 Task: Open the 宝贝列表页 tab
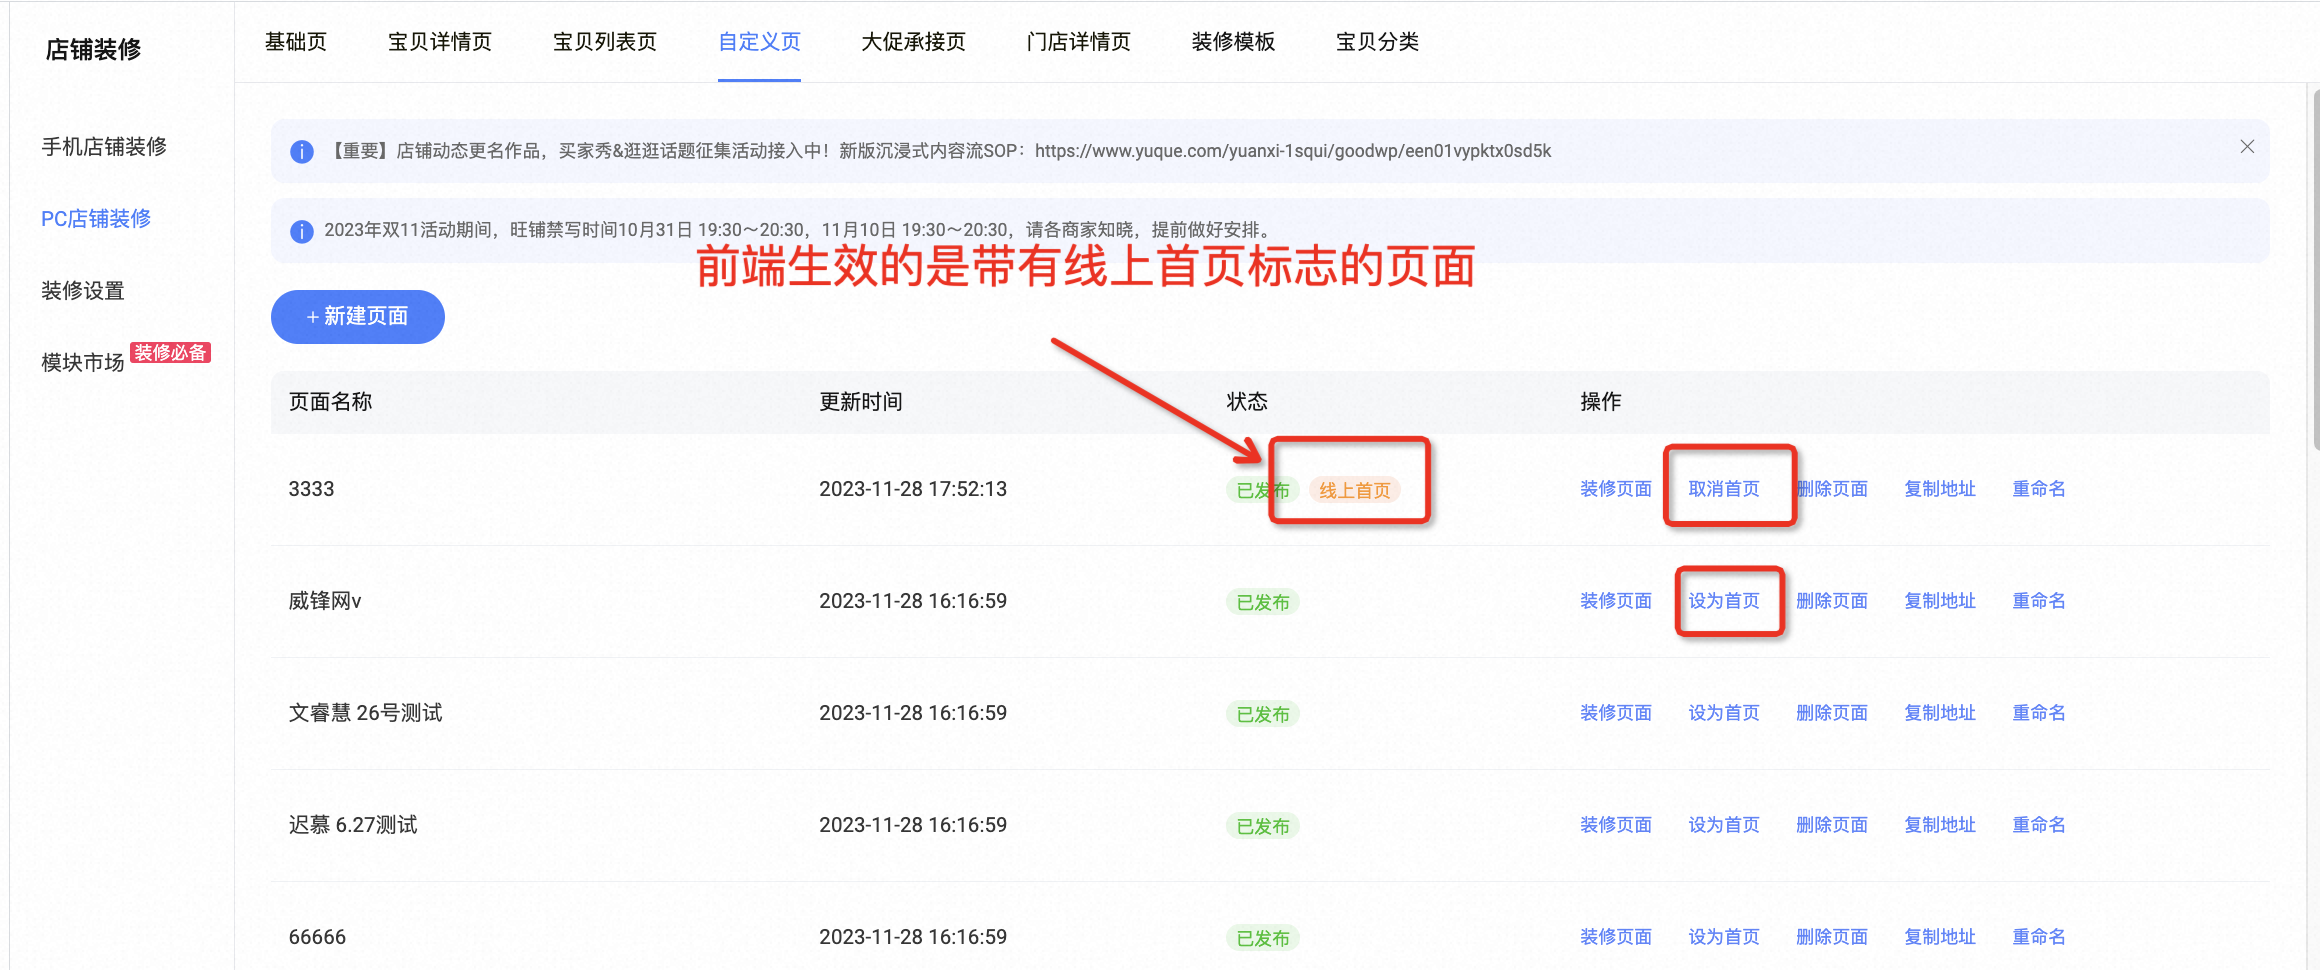click(x=605, y=42)
